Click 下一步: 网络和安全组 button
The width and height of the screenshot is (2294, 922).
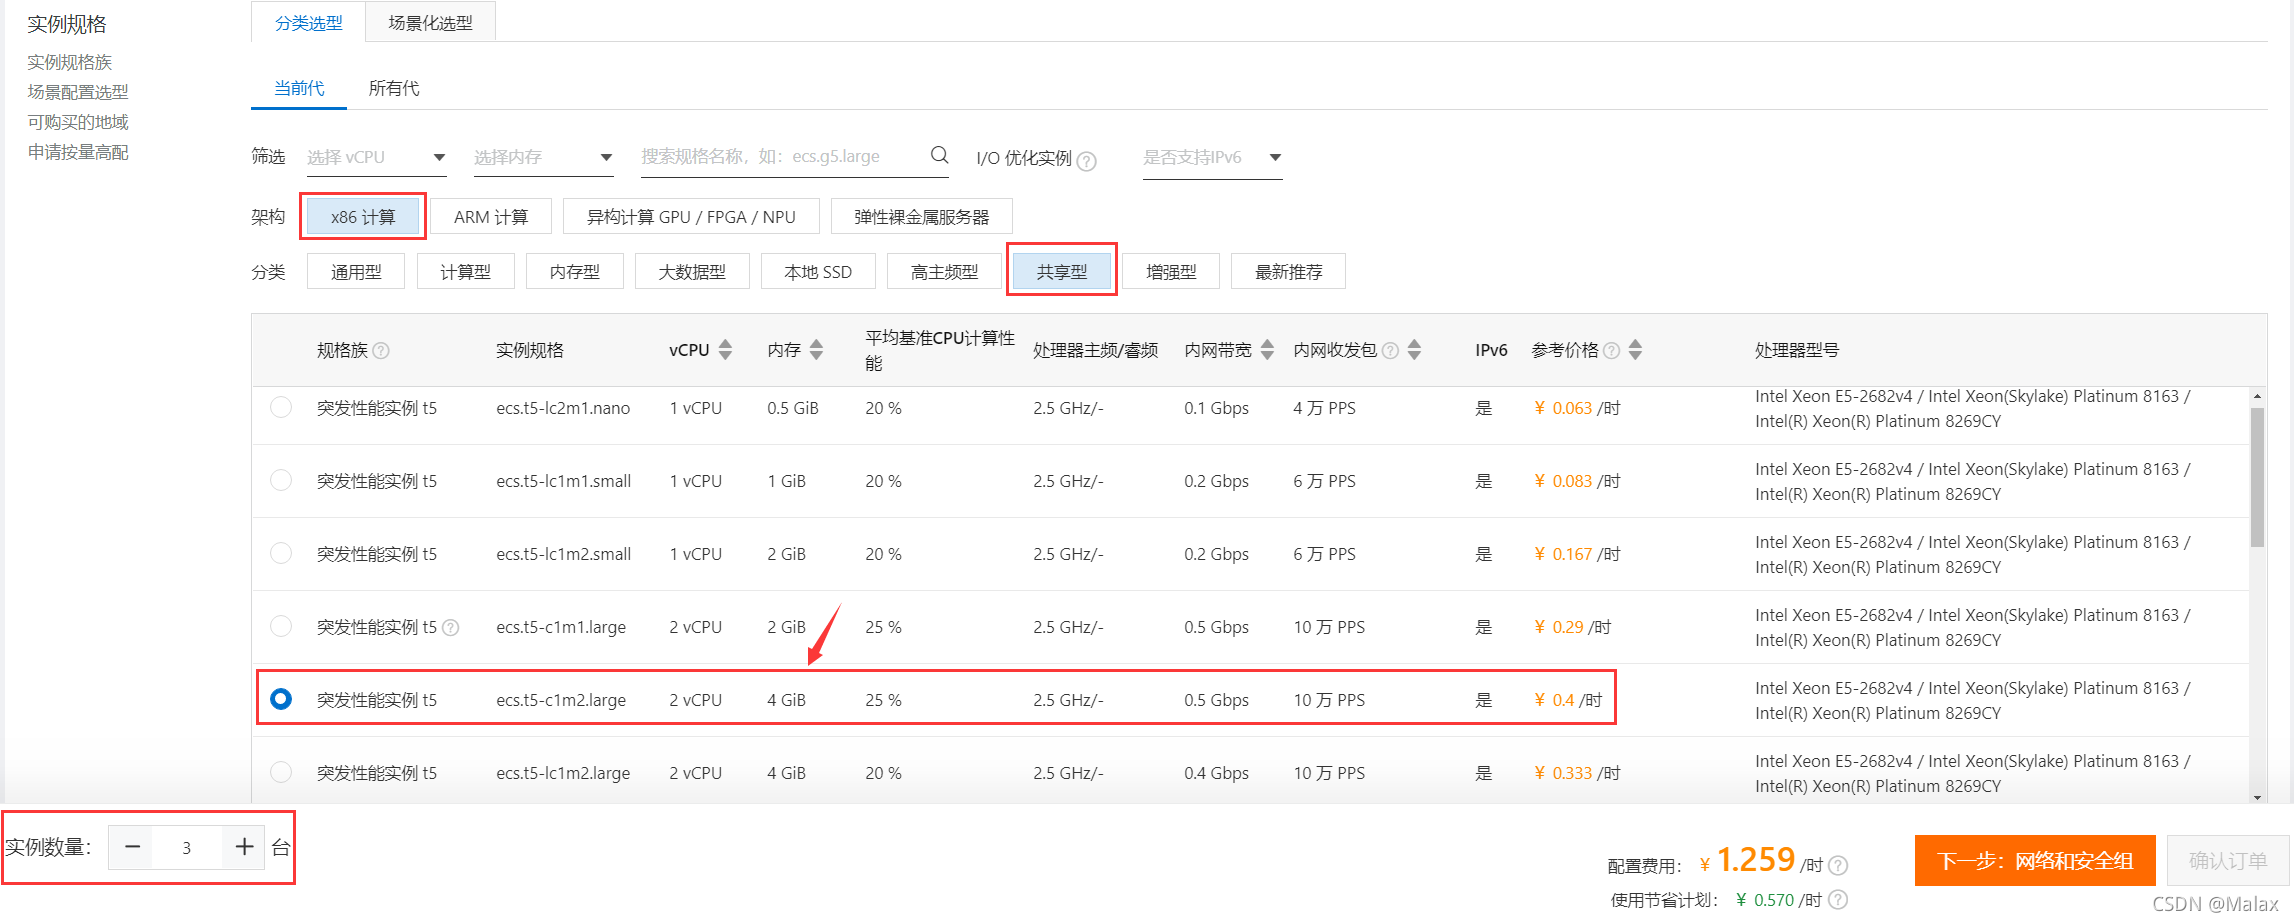pyautogui.click(x=2035, y=860)
